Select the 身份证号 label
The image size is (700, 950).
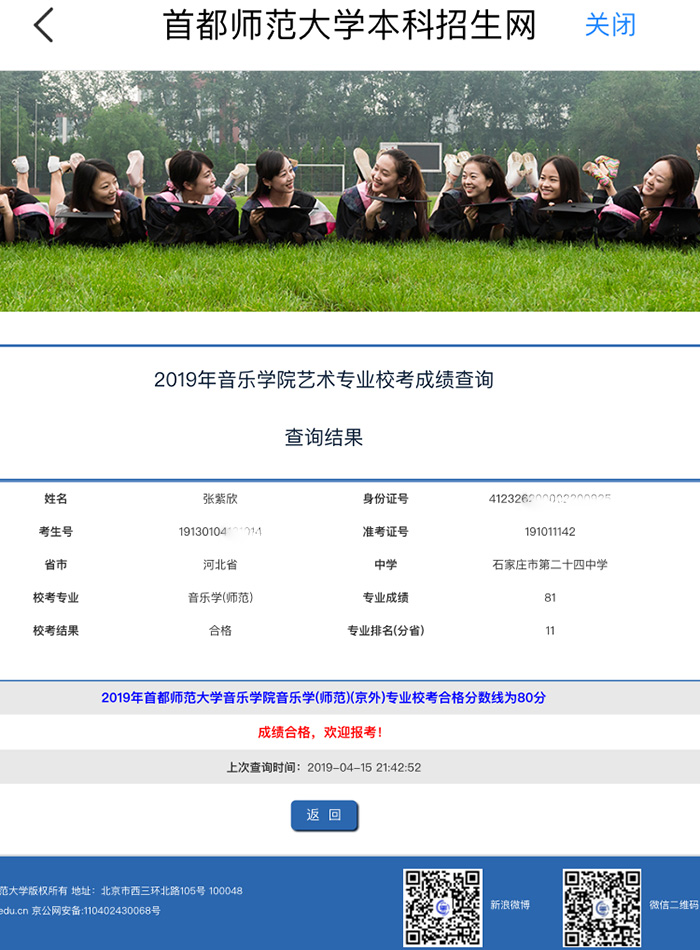(385, 499)
